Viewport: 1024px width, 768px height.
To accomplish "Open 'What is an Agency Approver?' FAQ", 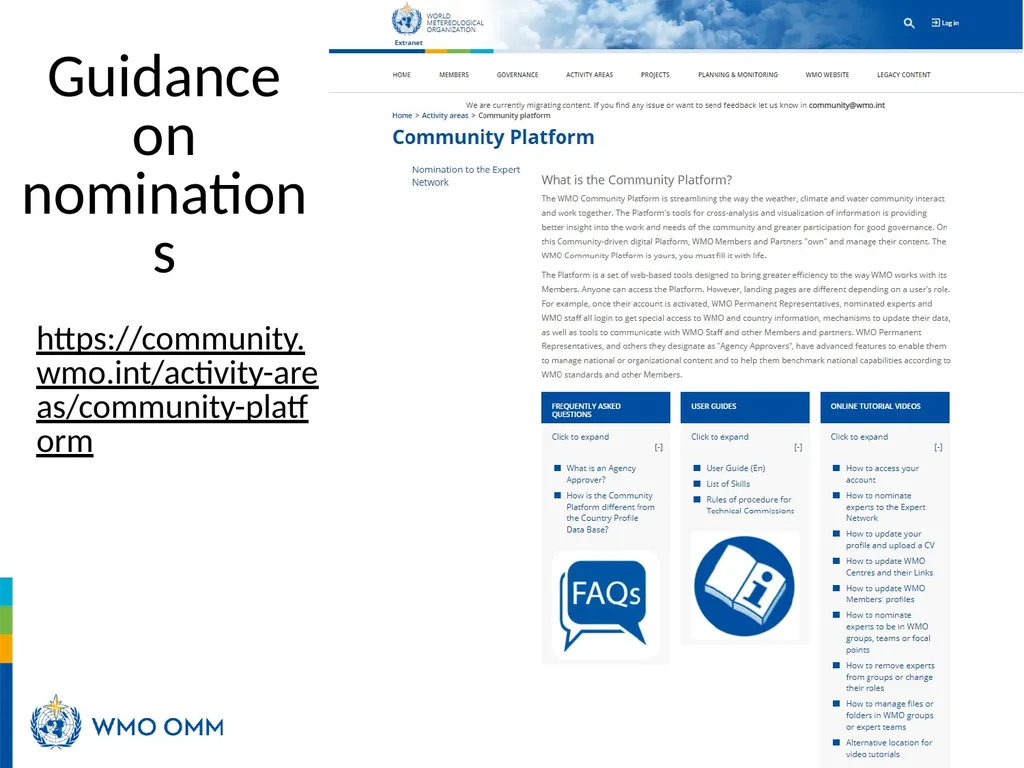I will pos(601,474).
